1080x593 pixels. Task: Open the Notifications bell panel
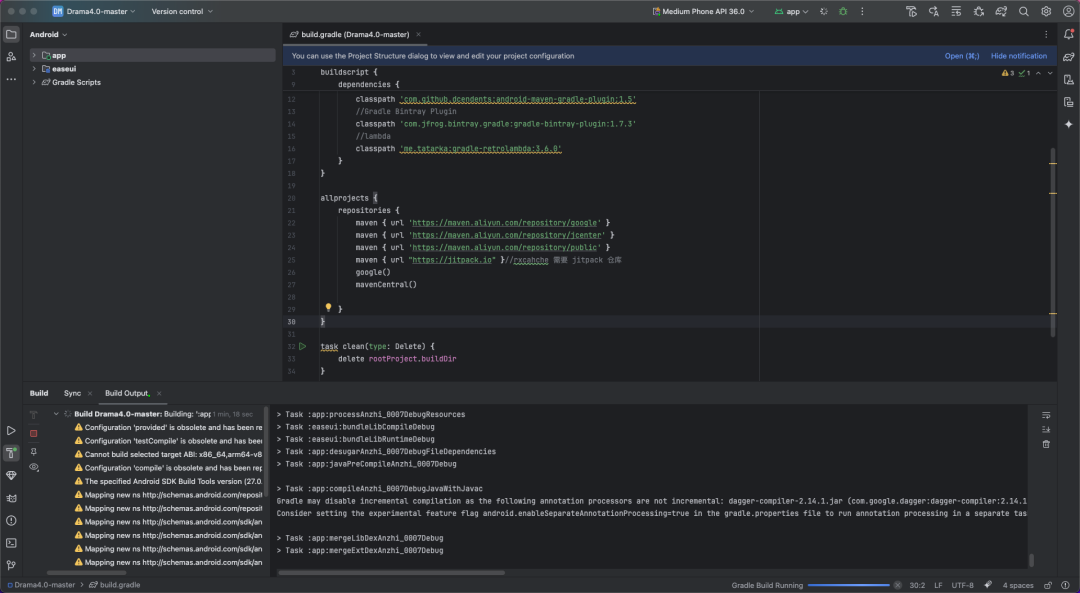point(1068,35)
